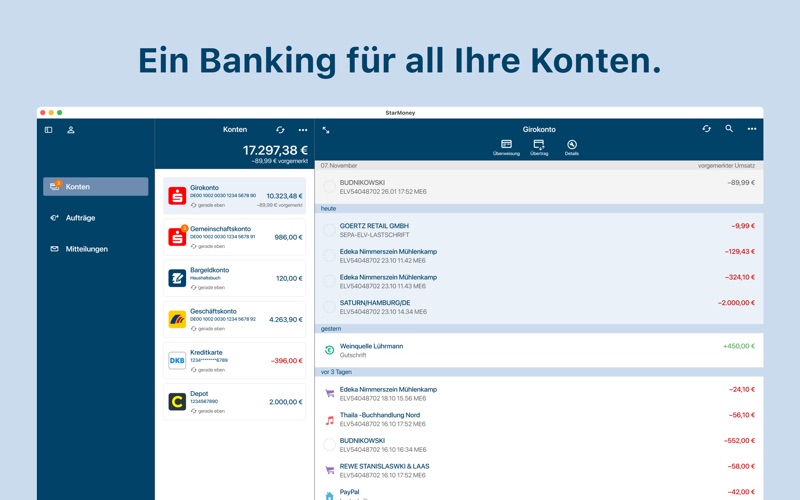
Task: Select the Bargeldkonto account card
Action: click(235, 278)
